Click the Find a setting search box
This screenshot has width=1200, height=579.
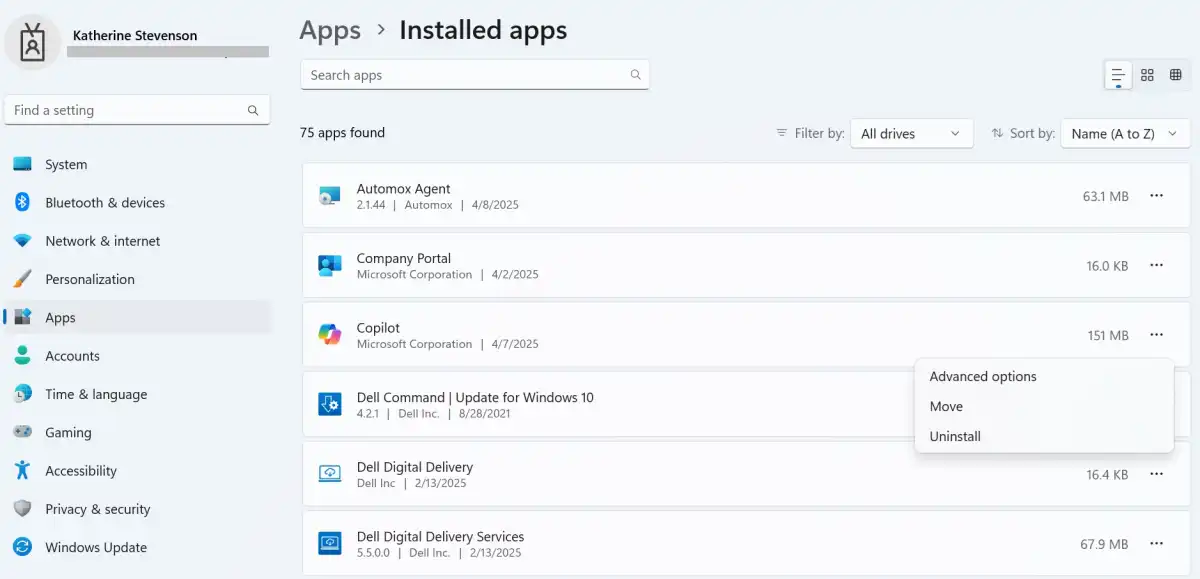137,110
